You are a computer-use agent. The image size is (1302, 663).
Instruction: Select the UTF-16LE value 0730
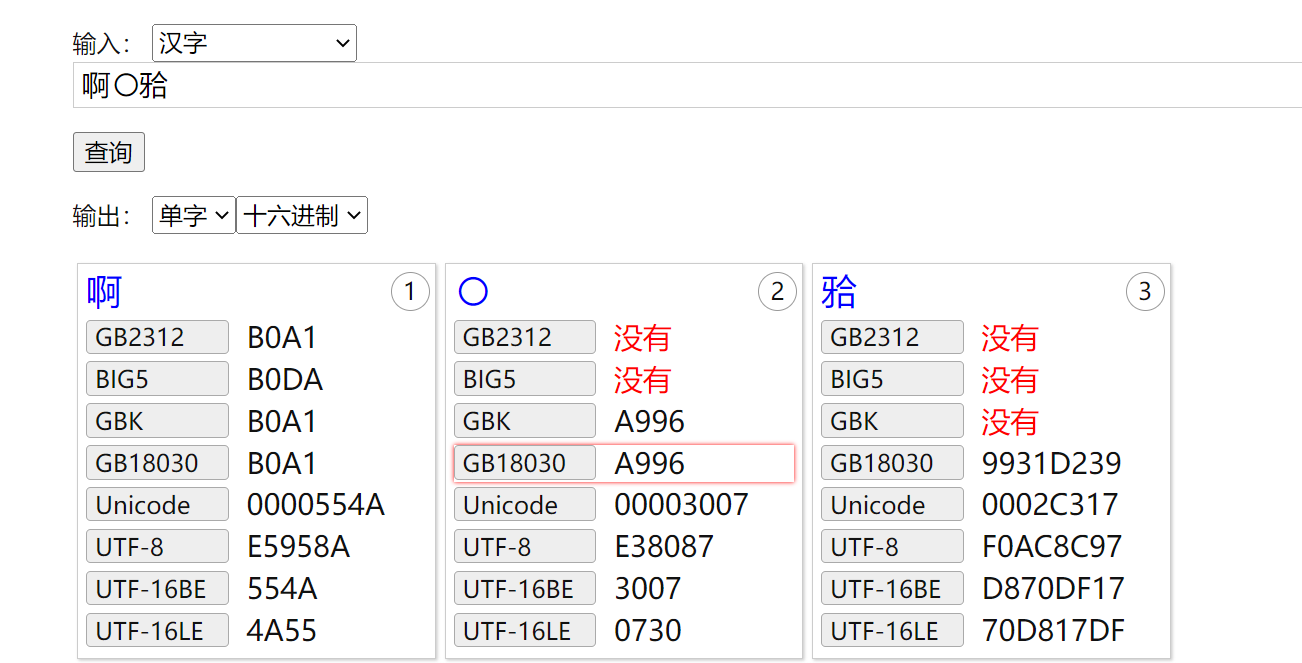click(x=648, y=632)
